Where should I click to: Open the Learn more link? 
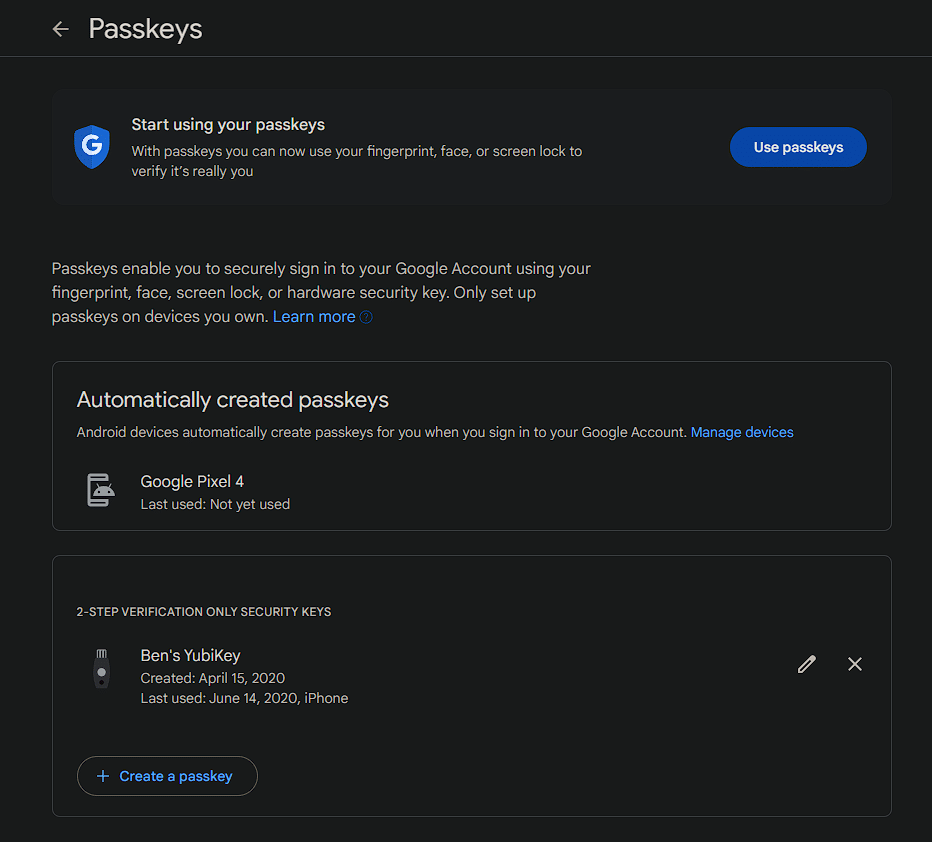tap(314, 317)
